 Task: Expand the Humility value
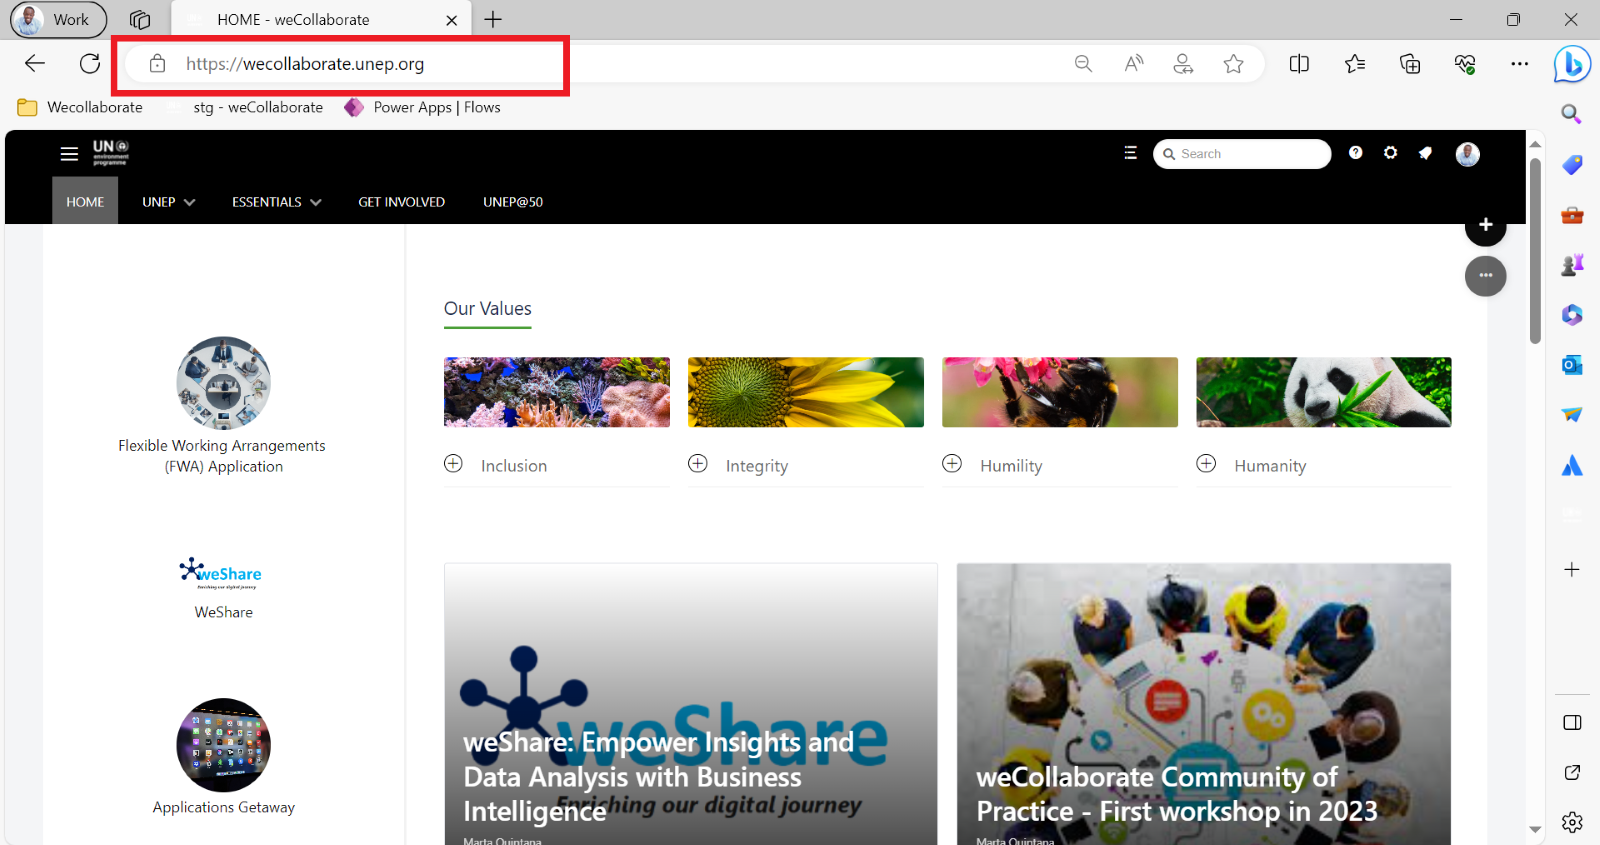pyautogui.click(x=952, y=464)
